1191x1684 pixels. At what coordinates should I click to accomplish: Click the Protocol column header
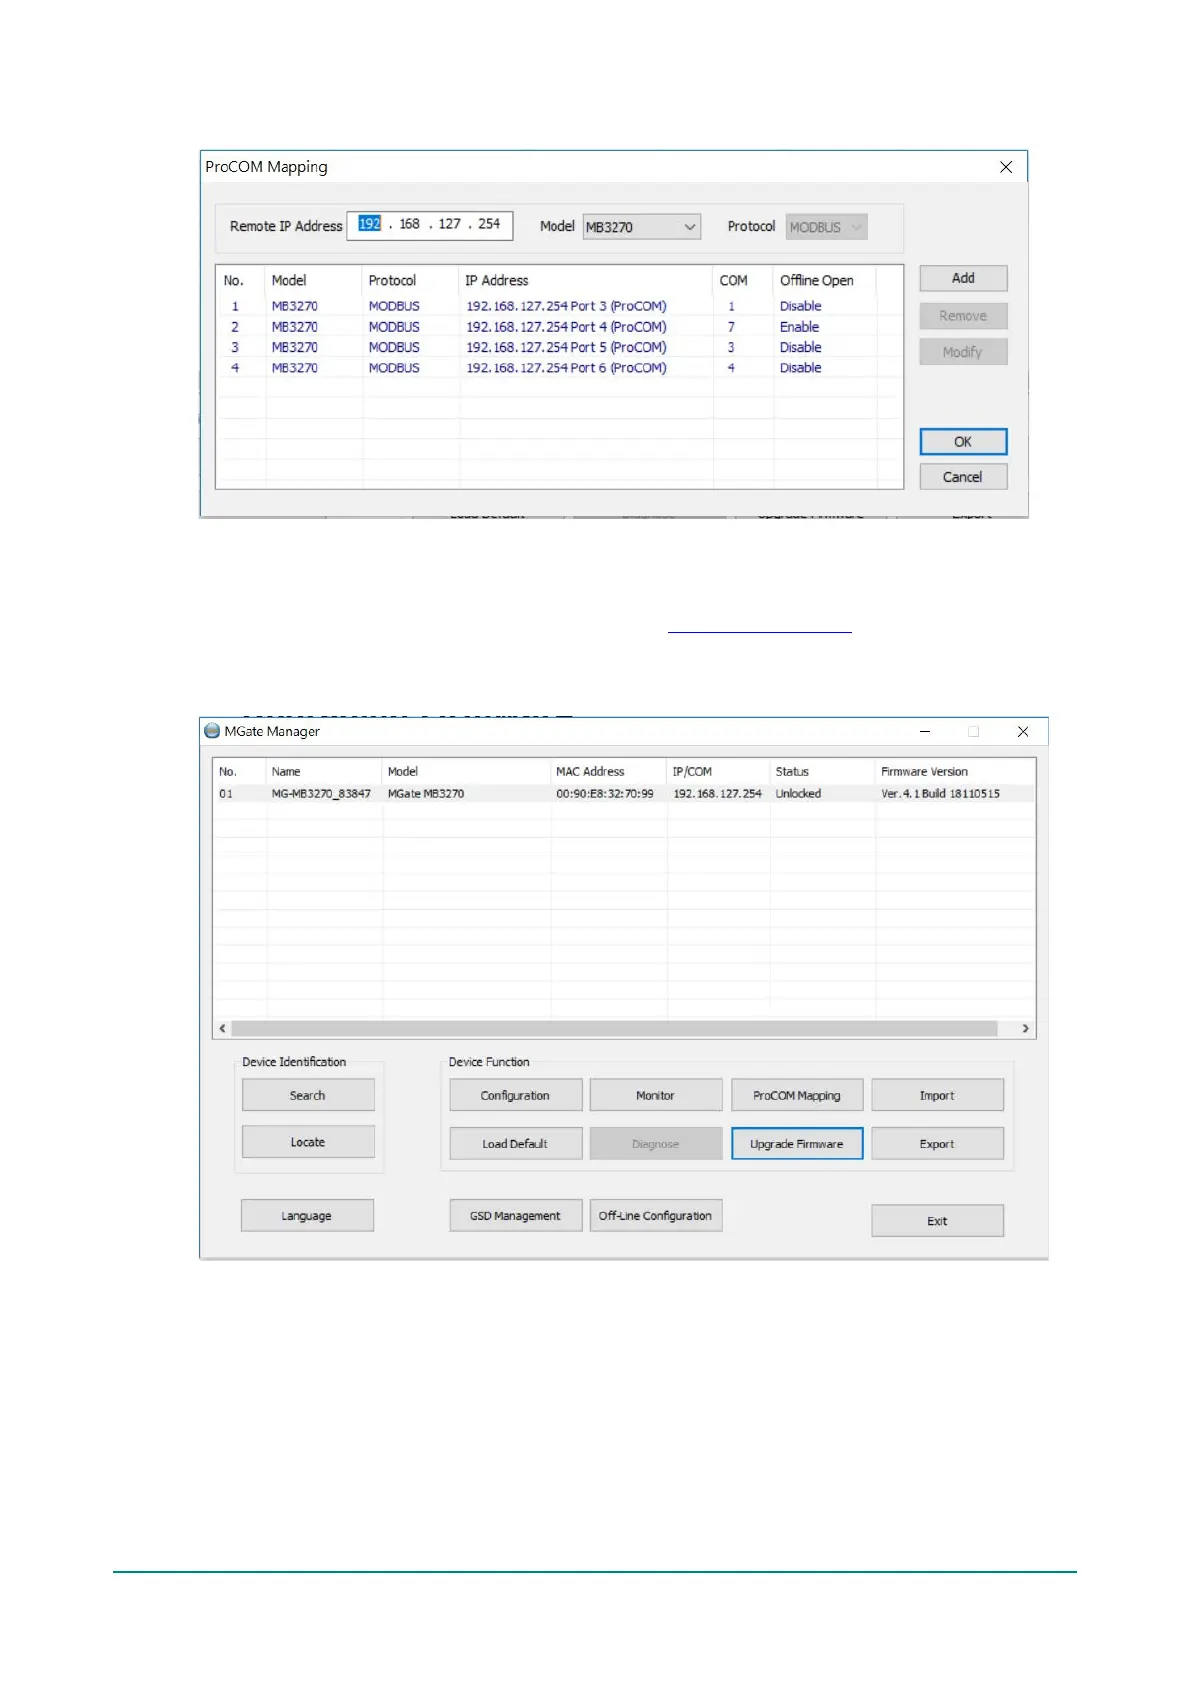(x=410, y=281)
